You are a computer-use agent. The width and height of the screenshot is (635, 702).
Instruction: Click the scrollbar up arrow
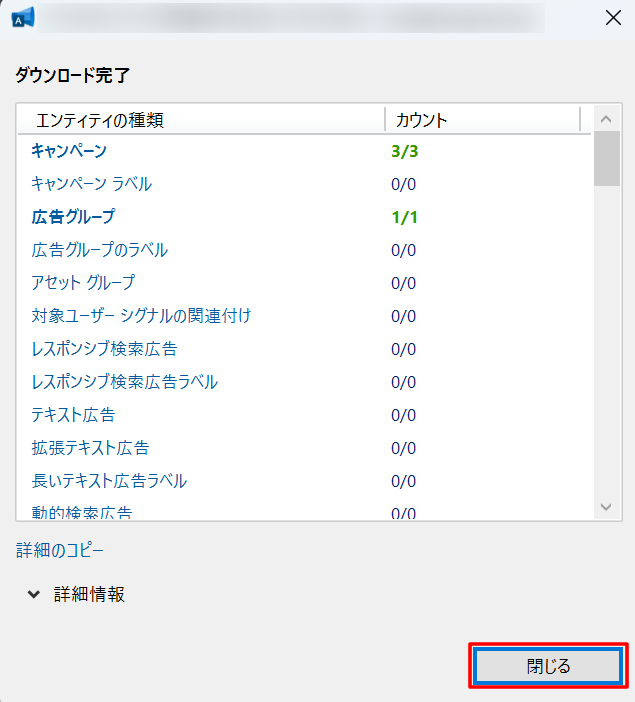pos(604,119)
